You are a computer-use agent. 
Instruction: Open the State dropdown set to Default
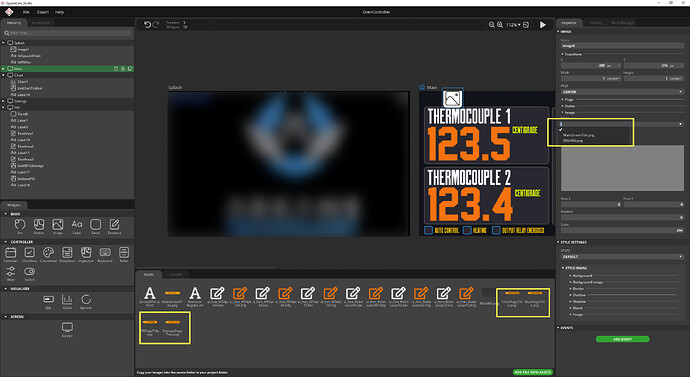point(622,256)
